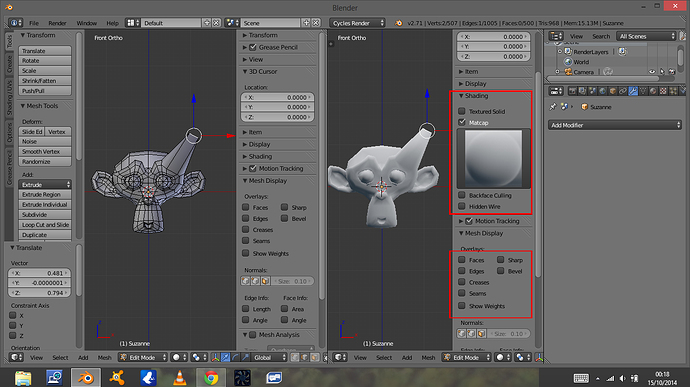Click the Push/Pull button
The height and width of the screenshot is (387, 690).
(x=45, y=91)
